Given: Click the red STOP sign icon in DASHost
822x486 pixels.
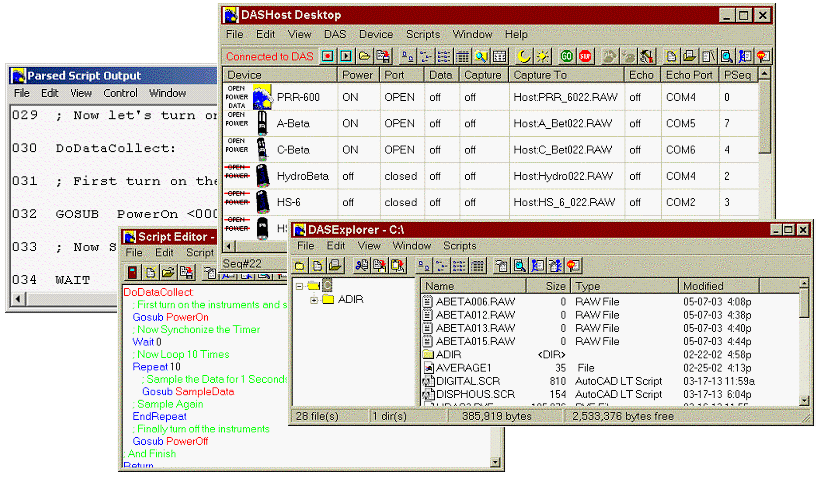Looking at the screenshot, I should click(x=585, y=56).
